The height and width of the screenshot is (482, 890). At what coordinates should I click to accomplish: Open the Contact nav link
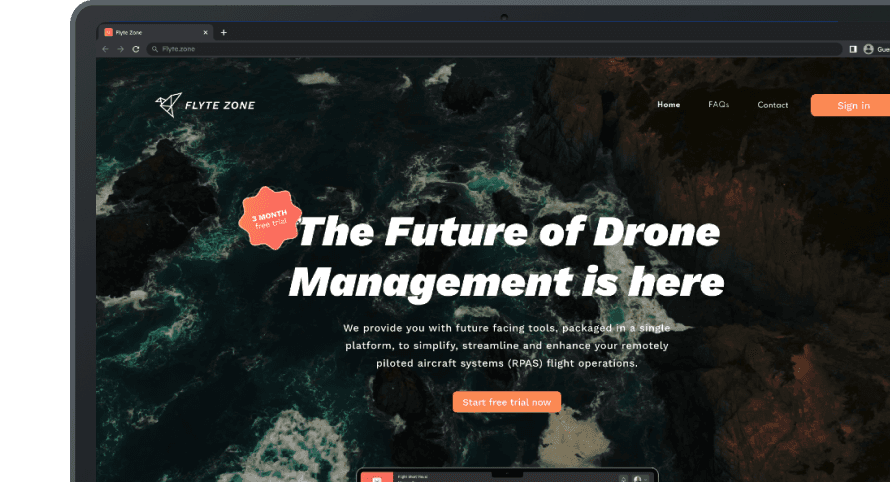point(773,105)
